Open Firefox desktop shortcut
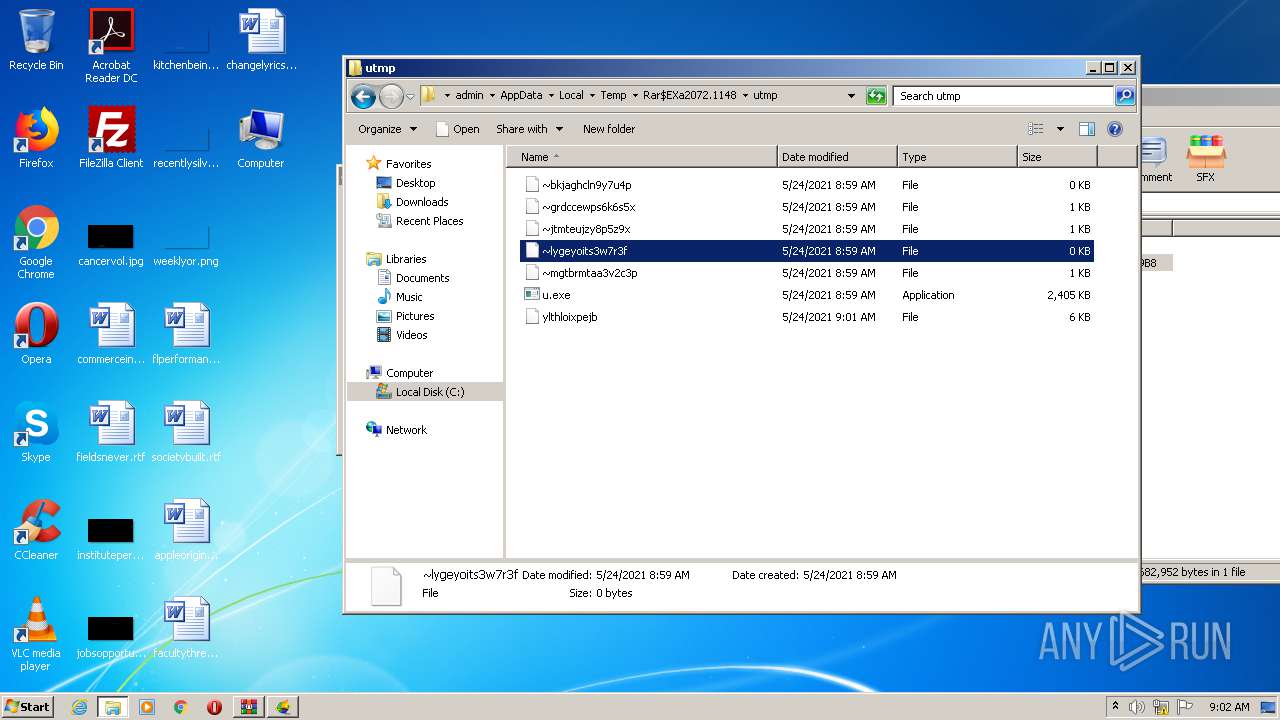 [36, 138]
